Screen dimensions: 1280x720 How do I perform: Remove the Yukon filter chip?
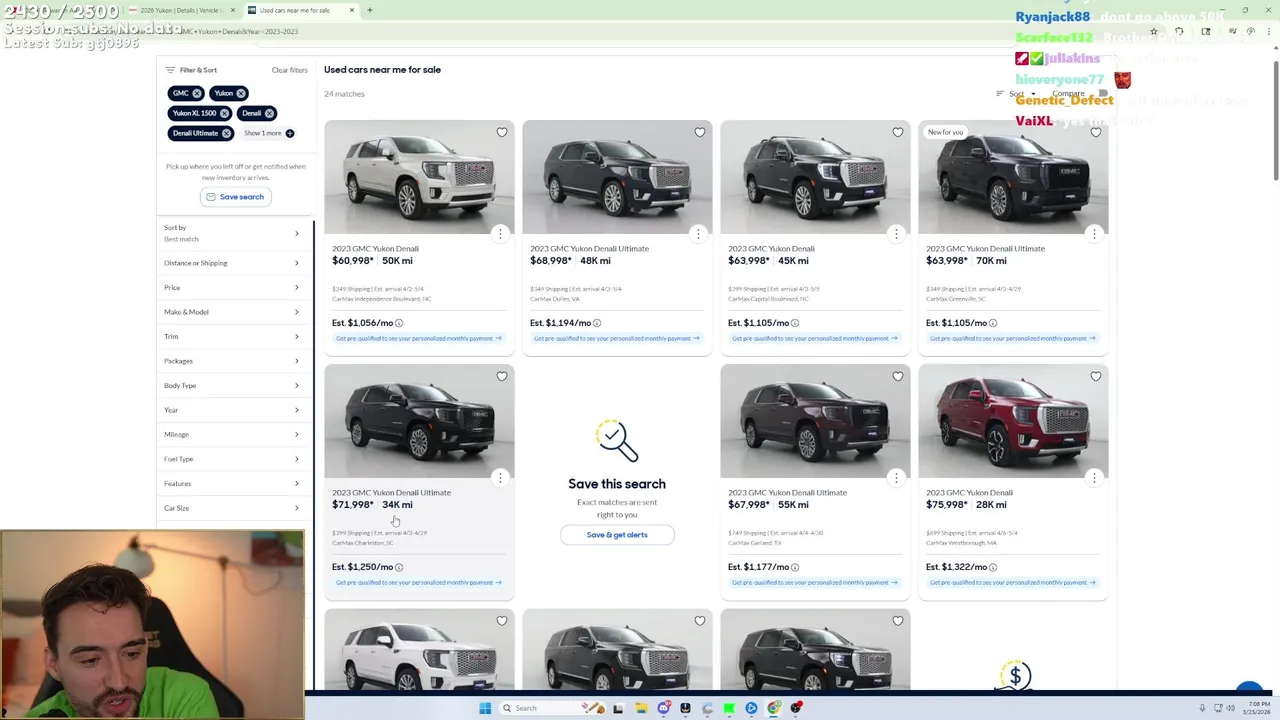pyautogui.click(x=241, y=93)
